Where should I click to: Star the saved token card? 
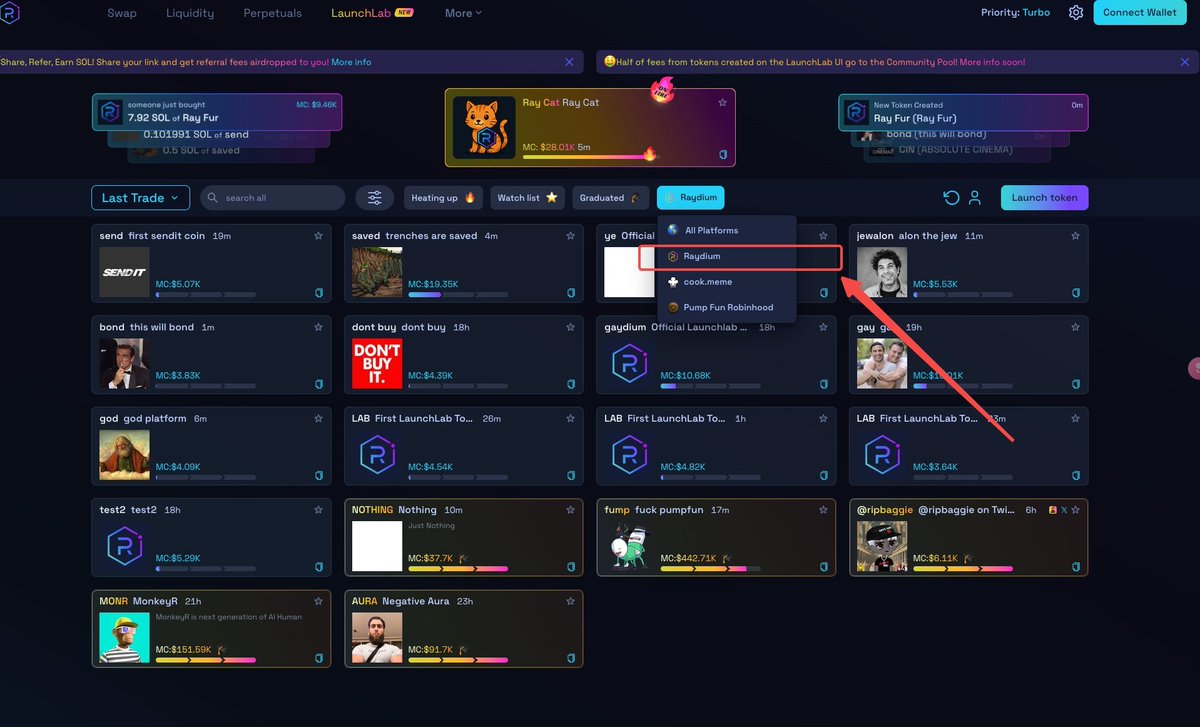[x=570, y=236]
